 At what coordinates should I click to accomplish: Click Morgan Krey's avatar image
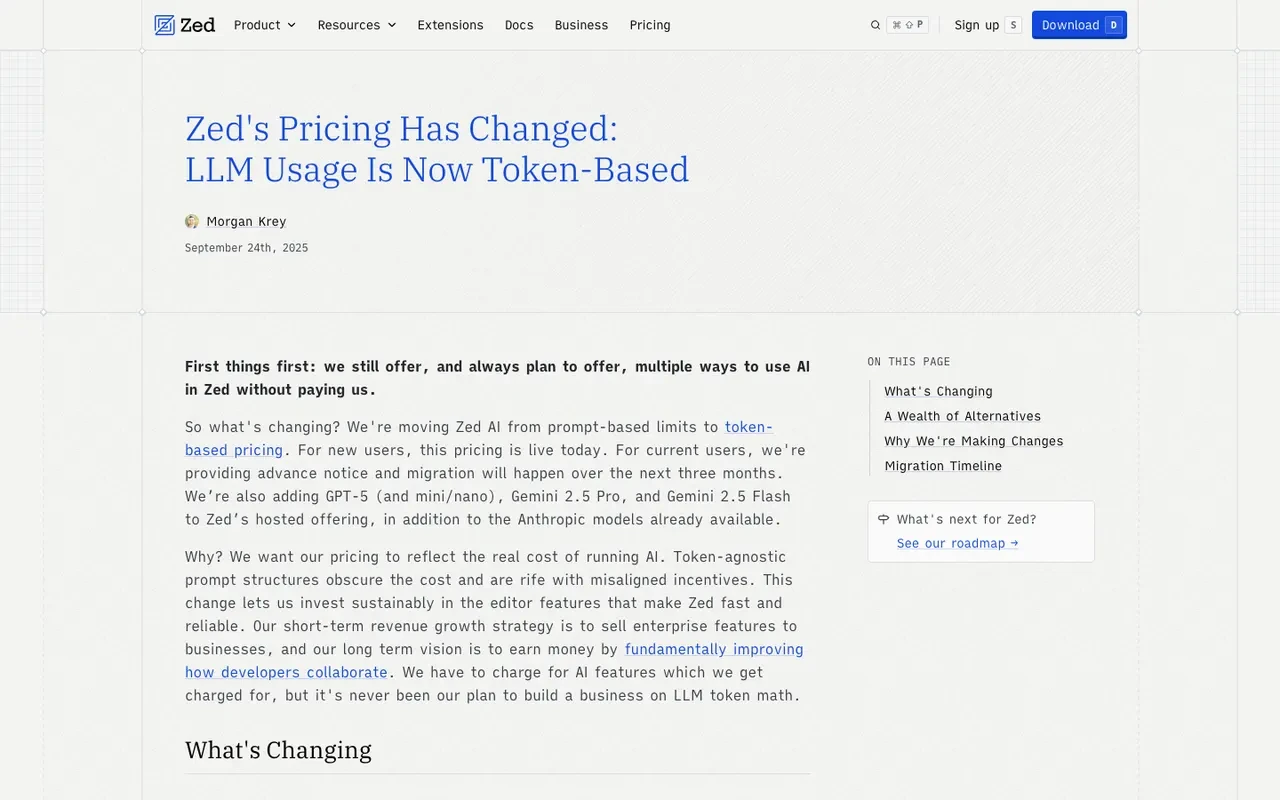192,221
